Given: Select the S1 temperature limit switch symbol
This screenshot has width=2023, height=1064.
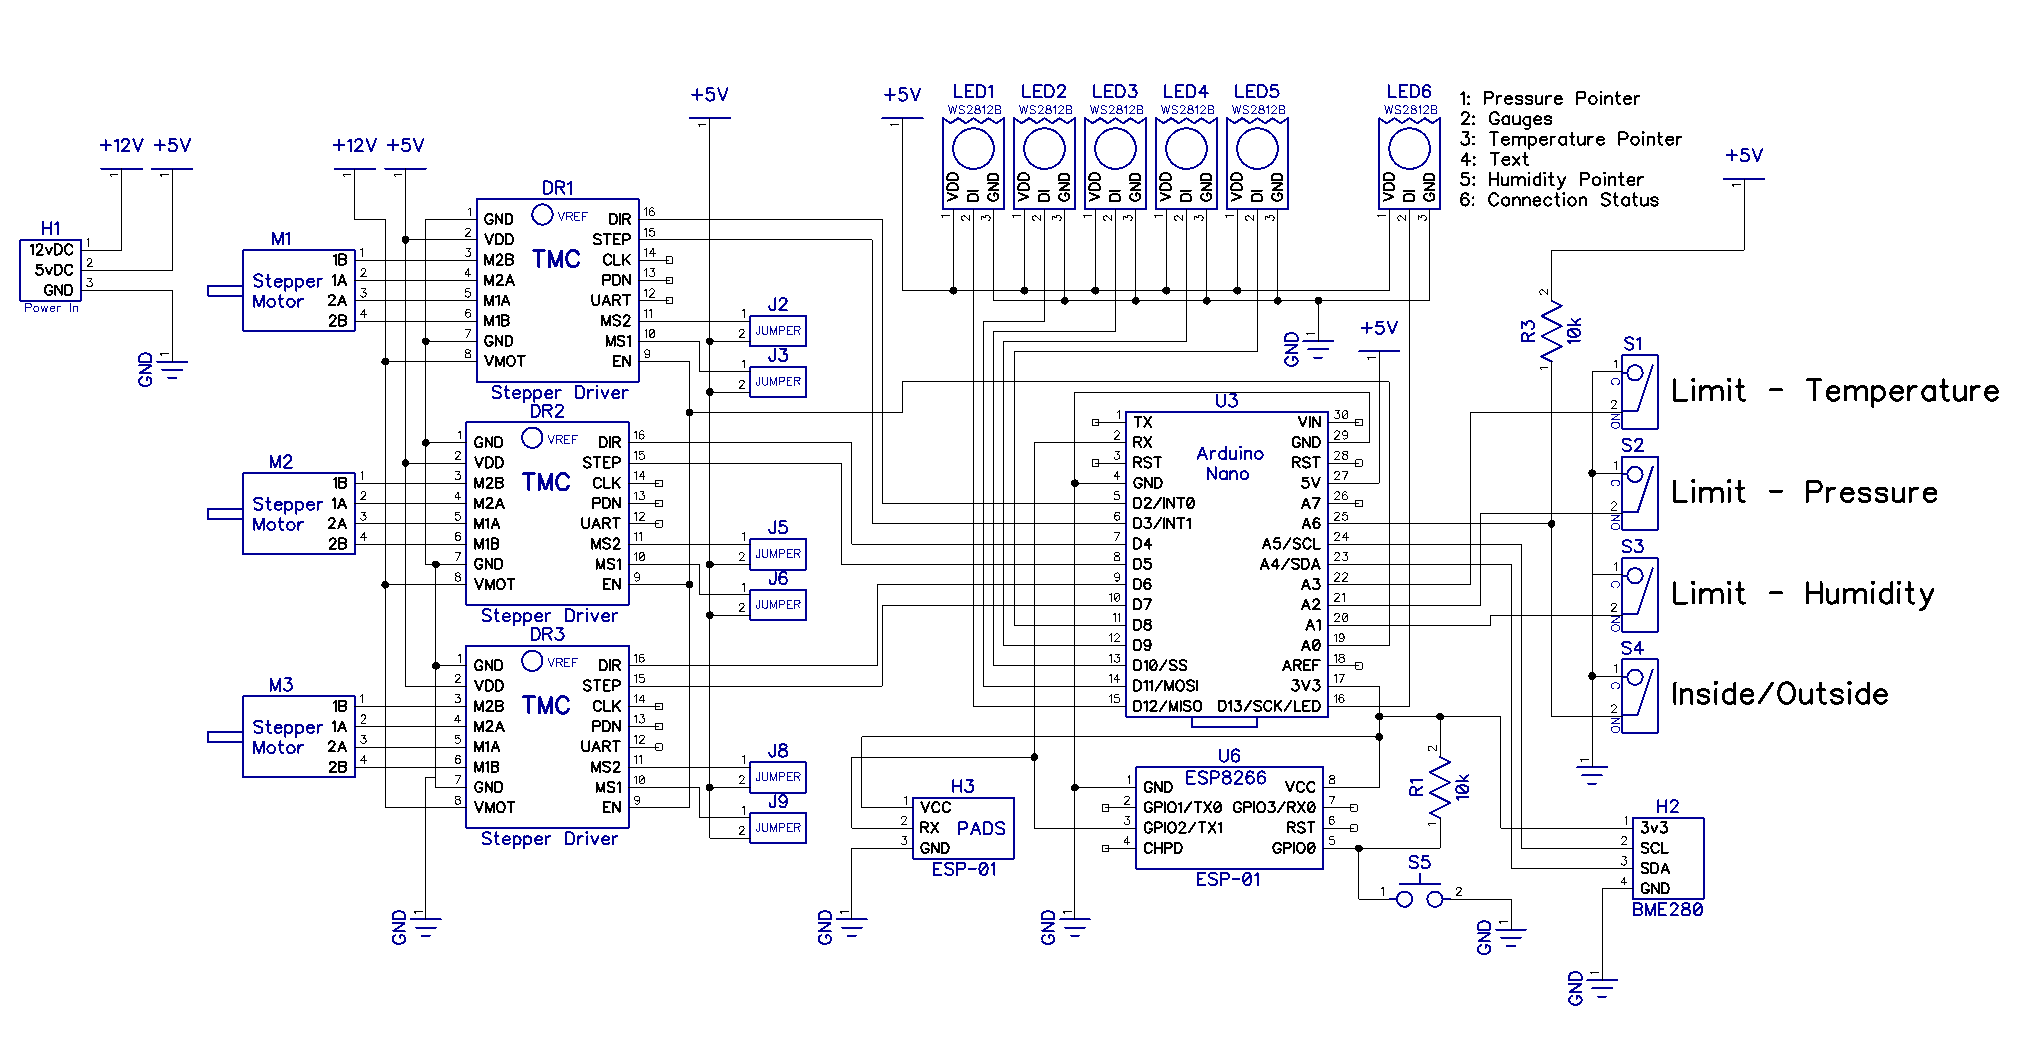Looking at the screenshot, I should [1639, 392].
